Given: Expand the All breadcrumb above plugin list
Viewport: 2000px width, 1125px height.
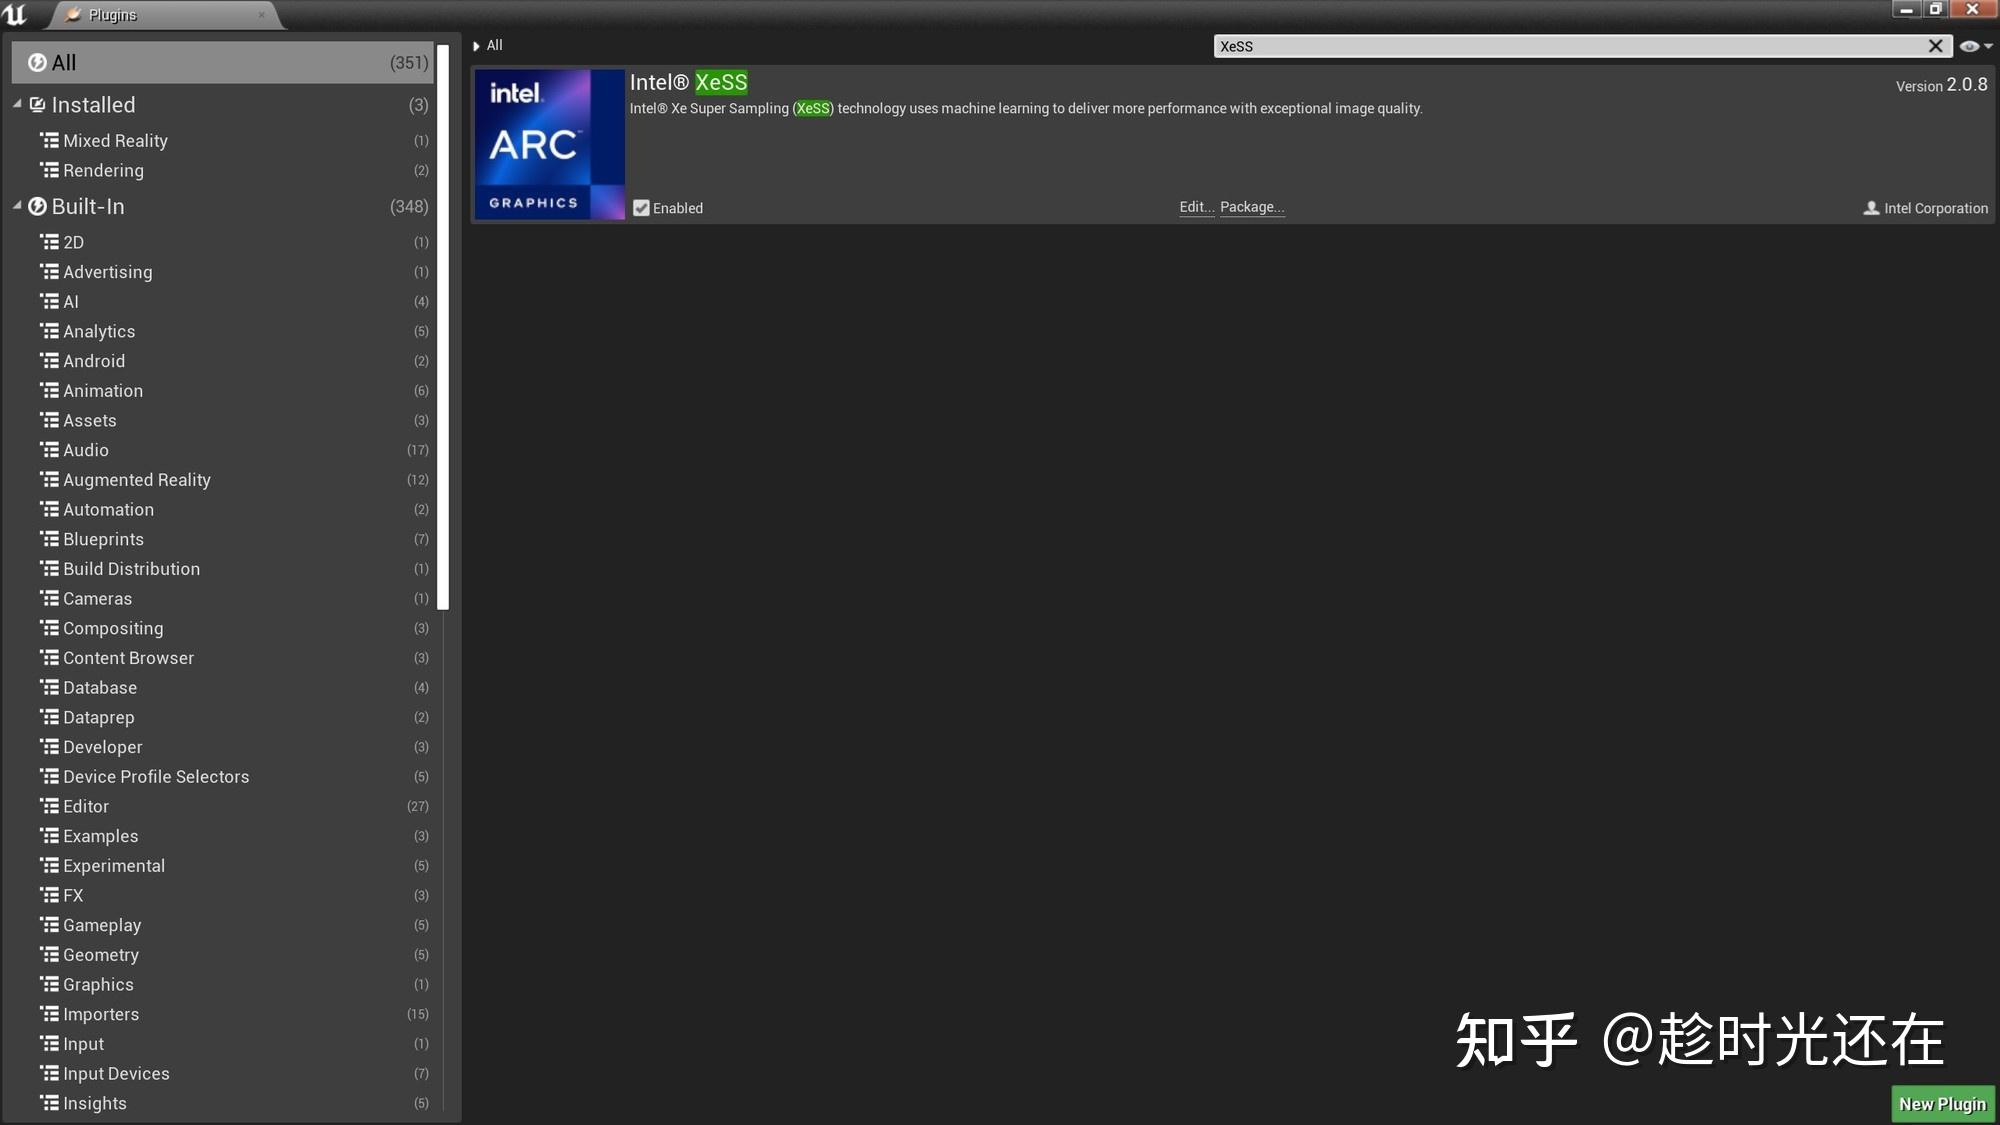Looking at the screenshot, I should [x=476, y=45].
